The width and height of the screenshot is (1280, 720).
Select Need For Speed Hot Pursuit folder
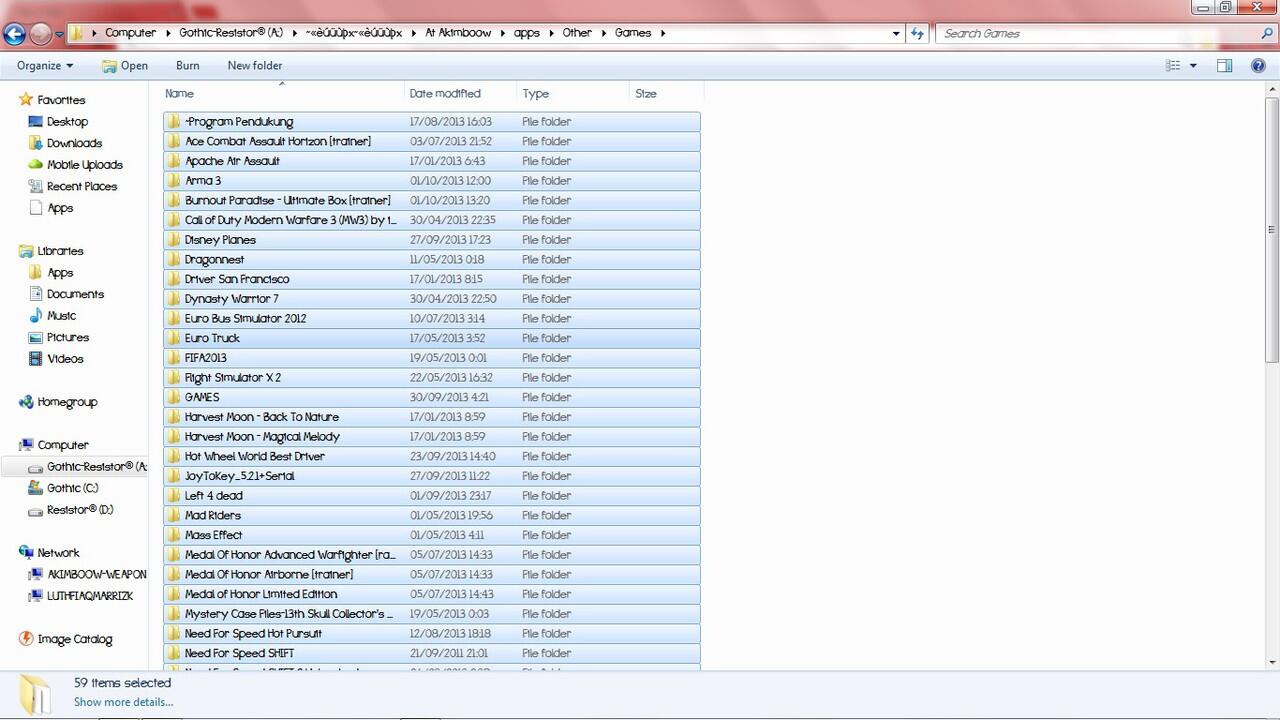(431, 634)
